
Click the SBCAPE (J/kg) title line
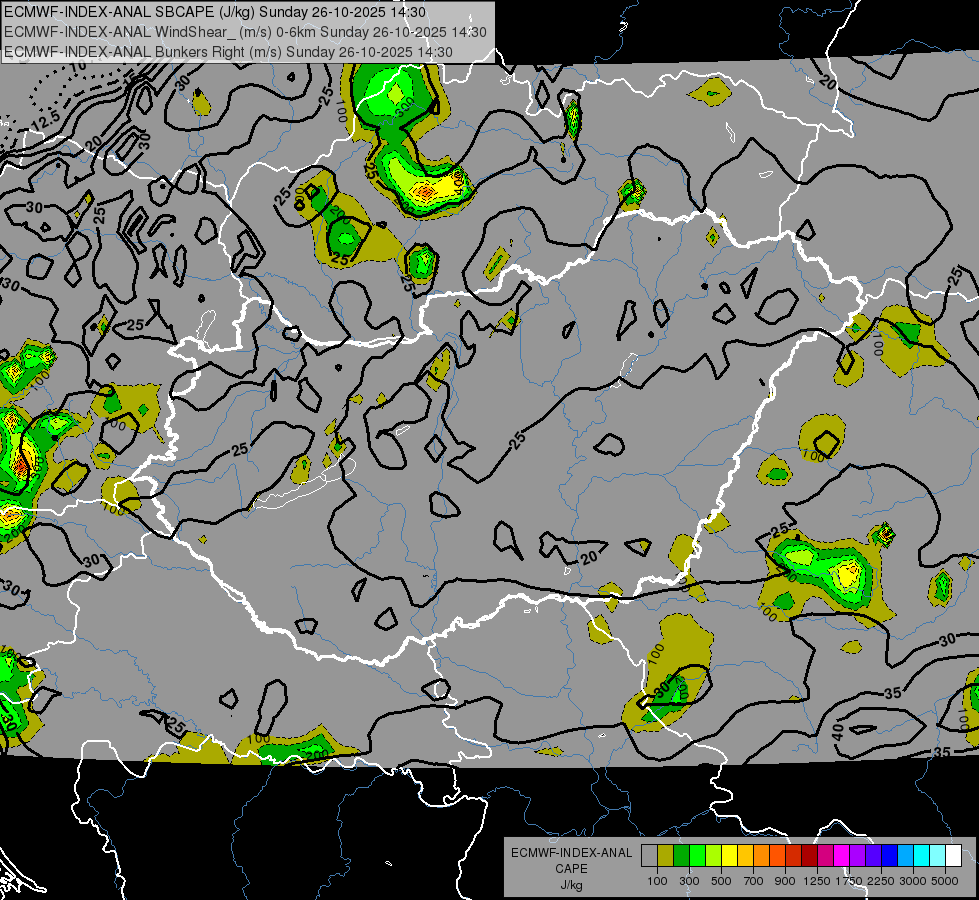click(215, 12)
